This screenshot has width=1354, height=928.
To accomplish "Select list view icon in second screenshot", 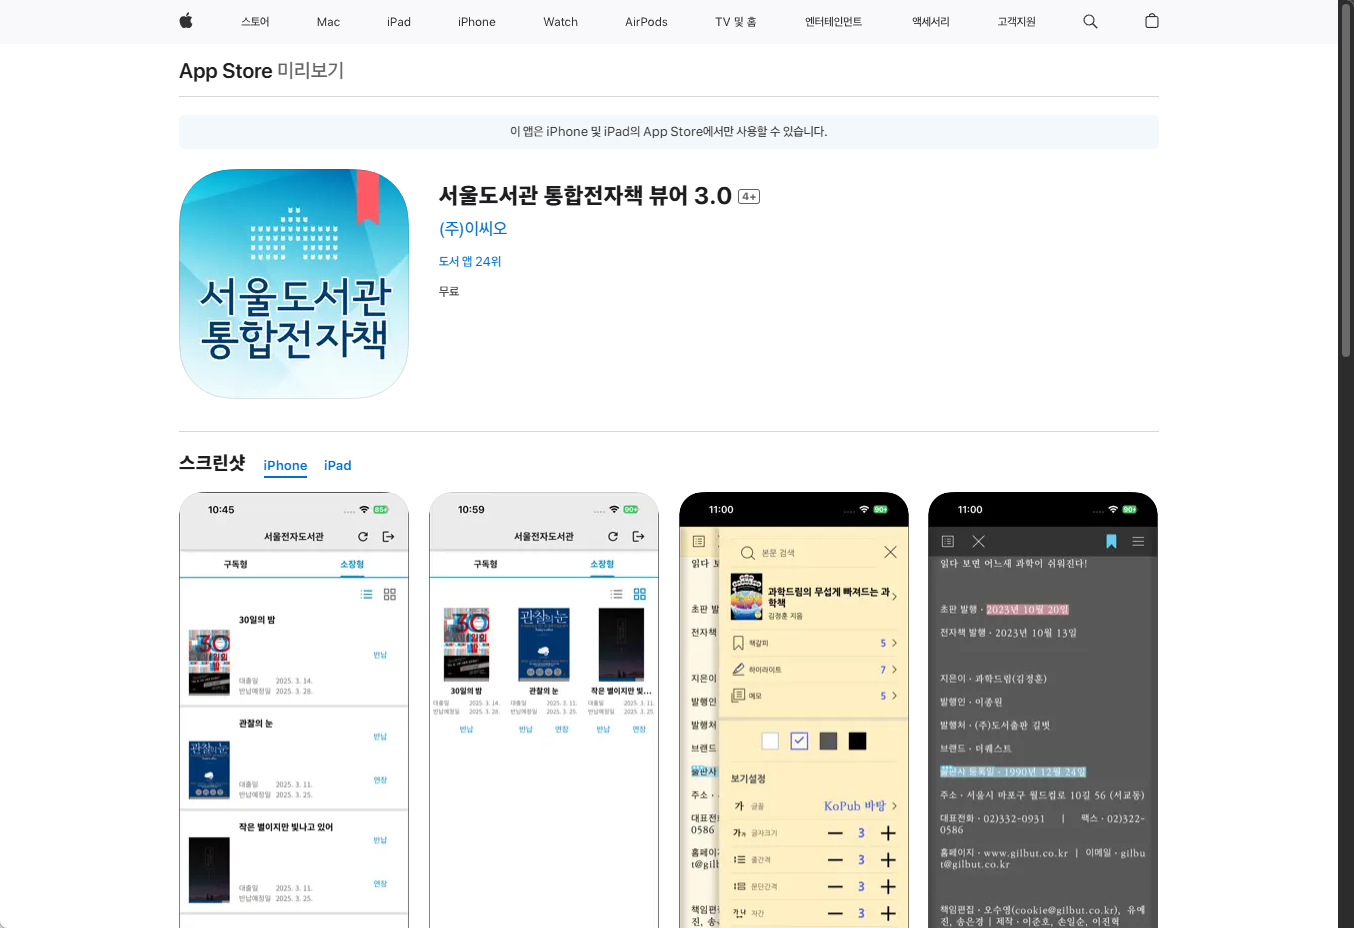I will [616, 594].
